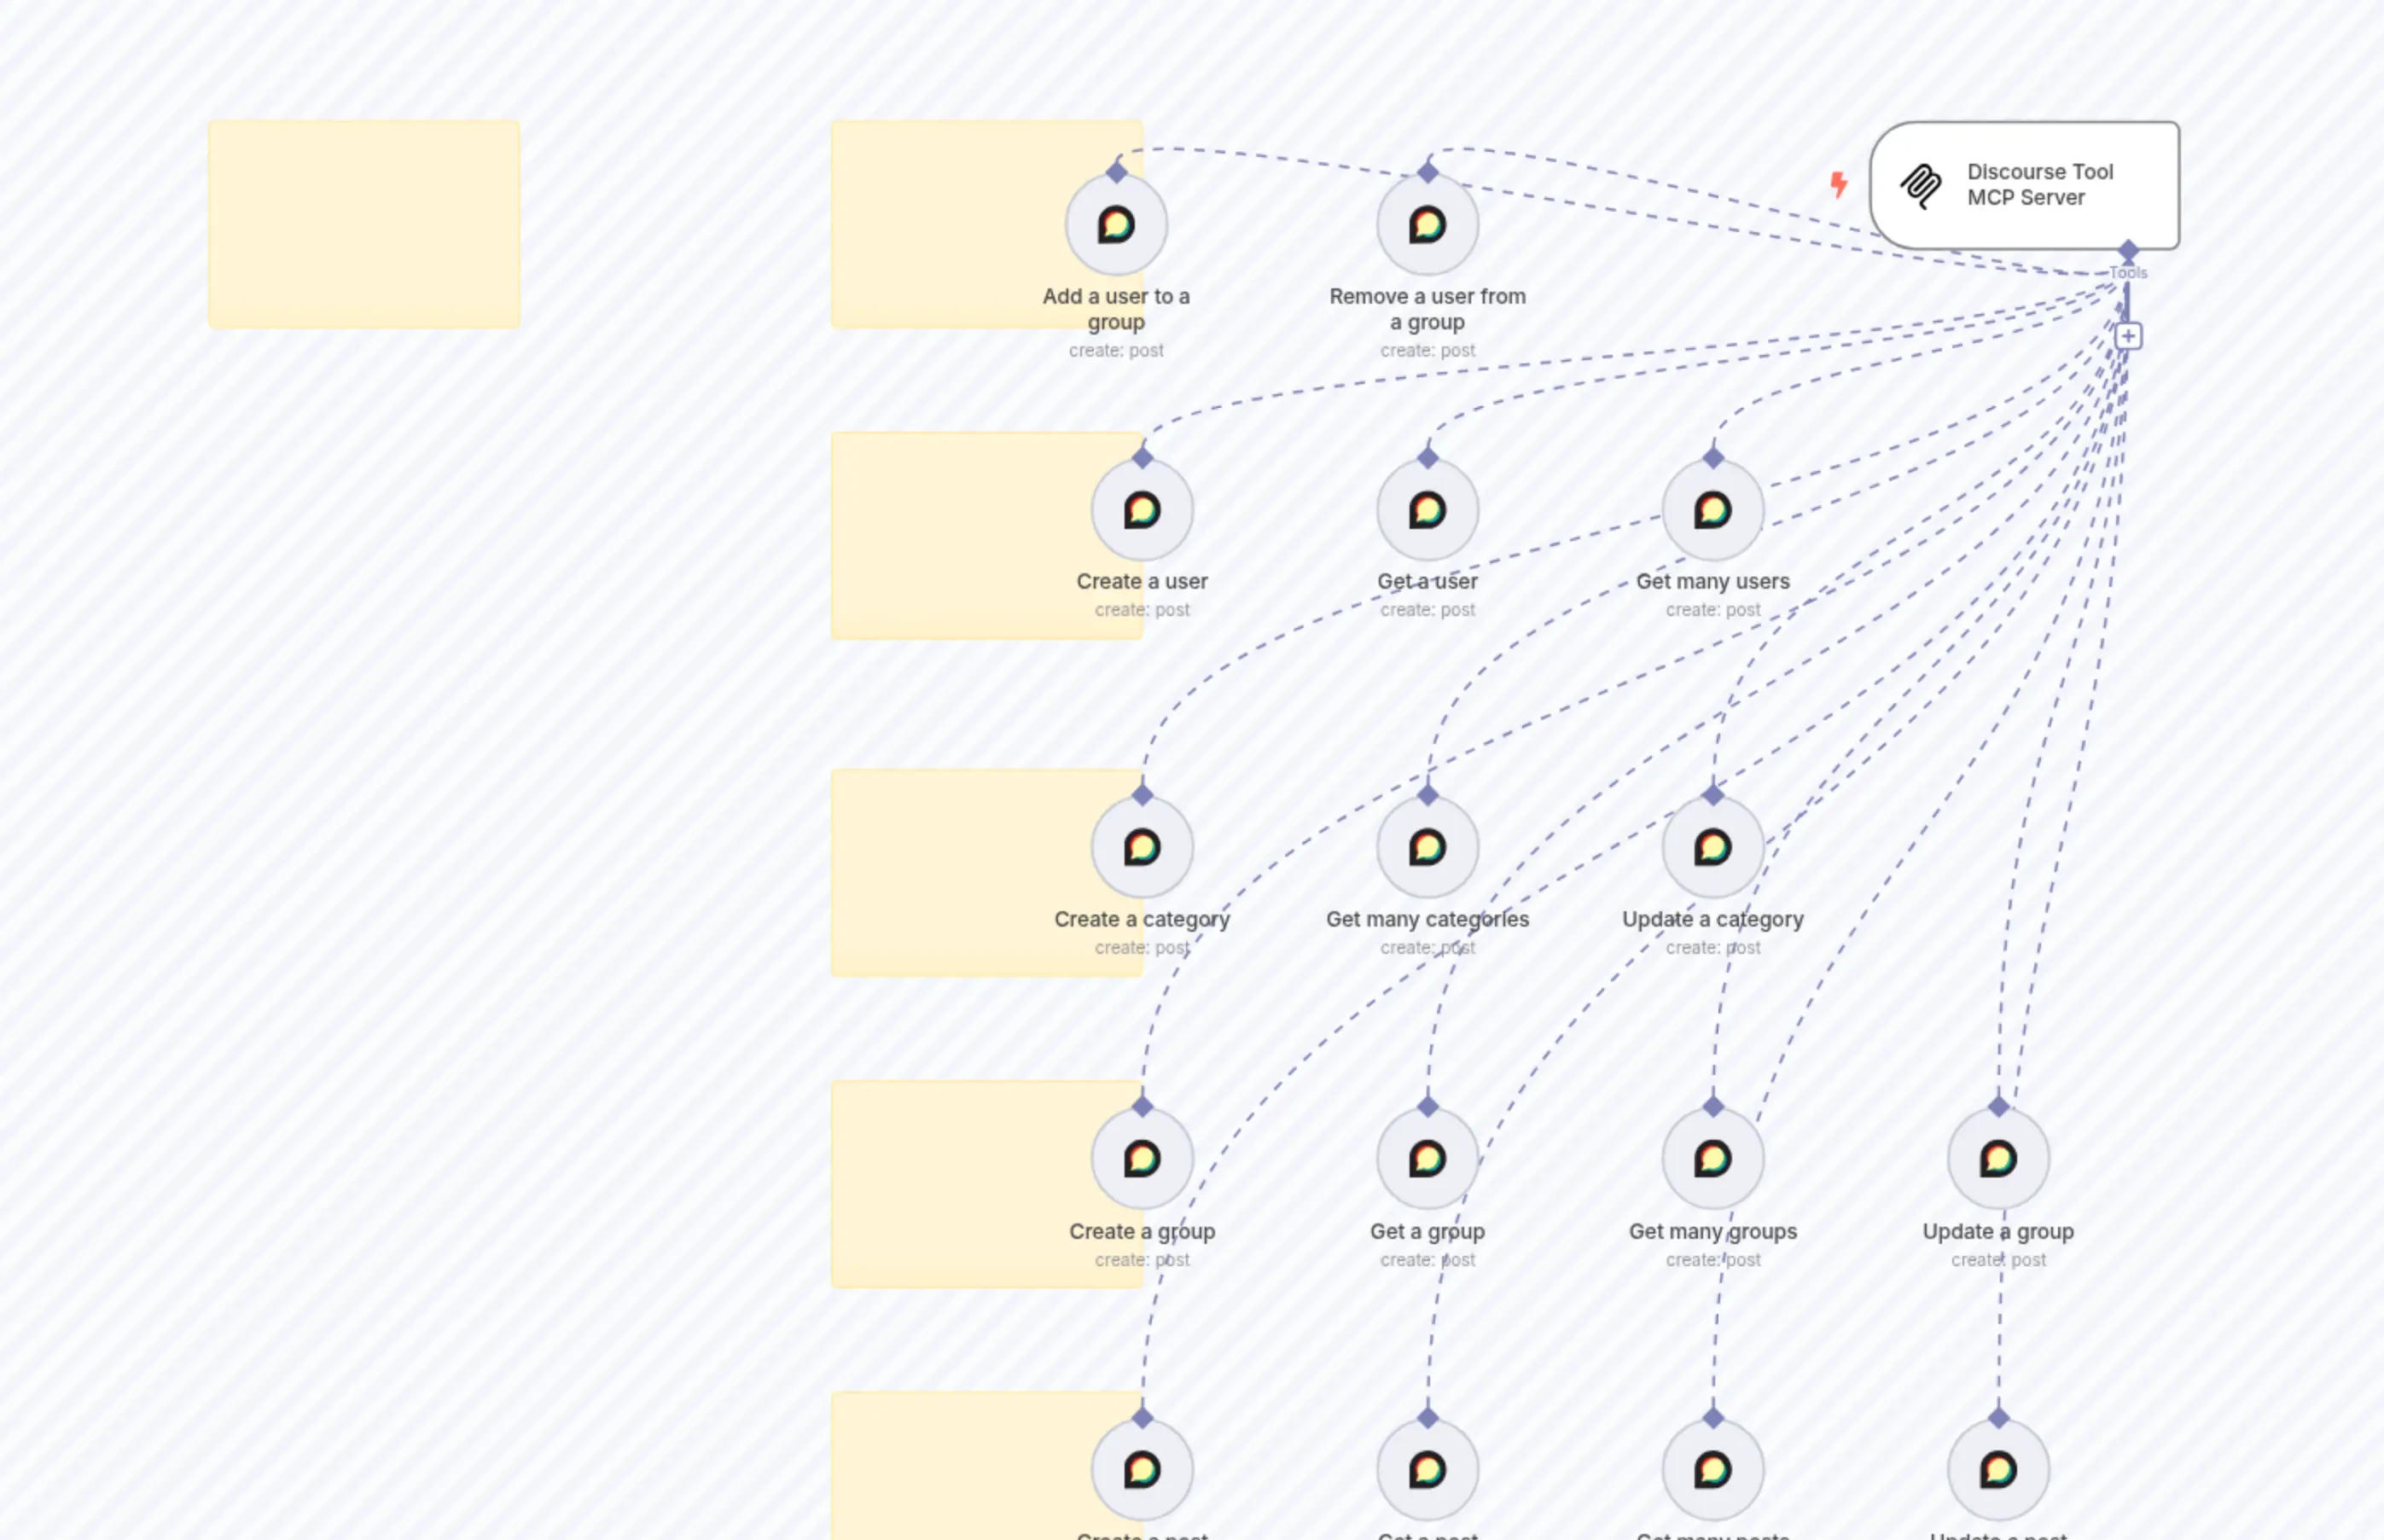Open the Get many groups node

click(x=1712, y=1158)
